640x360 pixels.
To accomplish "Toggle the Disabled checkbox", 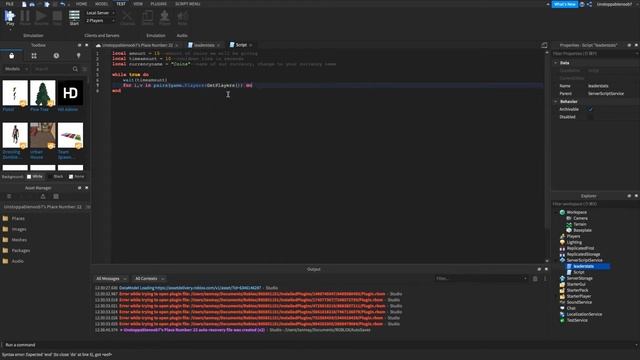I will click(590, 117).
